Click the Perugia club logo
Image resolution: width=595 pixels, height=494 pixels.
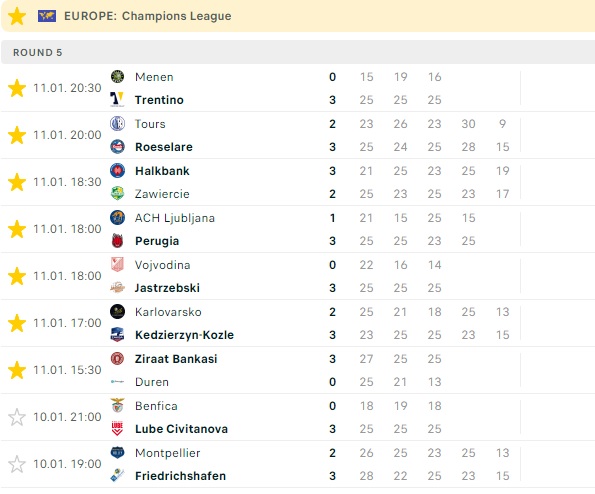117,241
